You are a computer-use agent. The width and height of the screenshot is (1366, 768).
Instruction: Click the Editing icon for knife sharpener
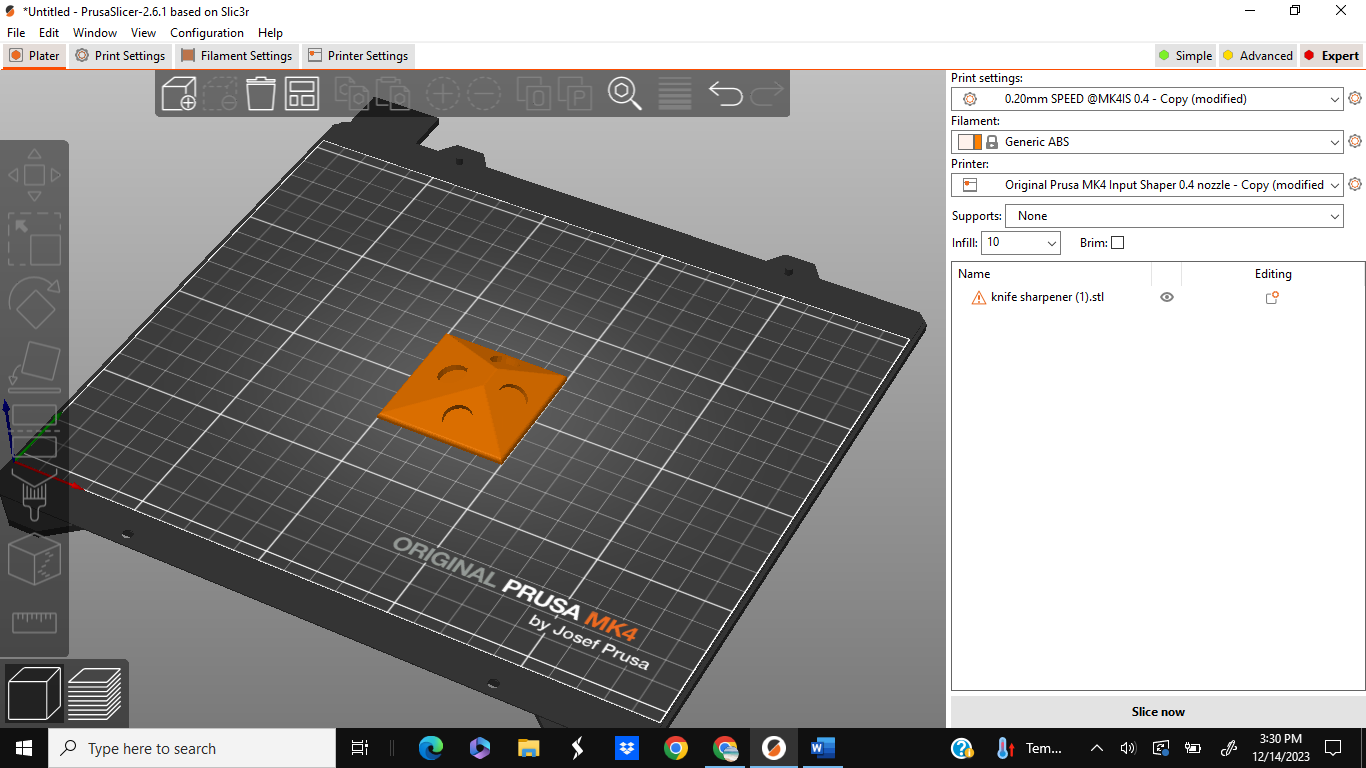coord(1272,297)
